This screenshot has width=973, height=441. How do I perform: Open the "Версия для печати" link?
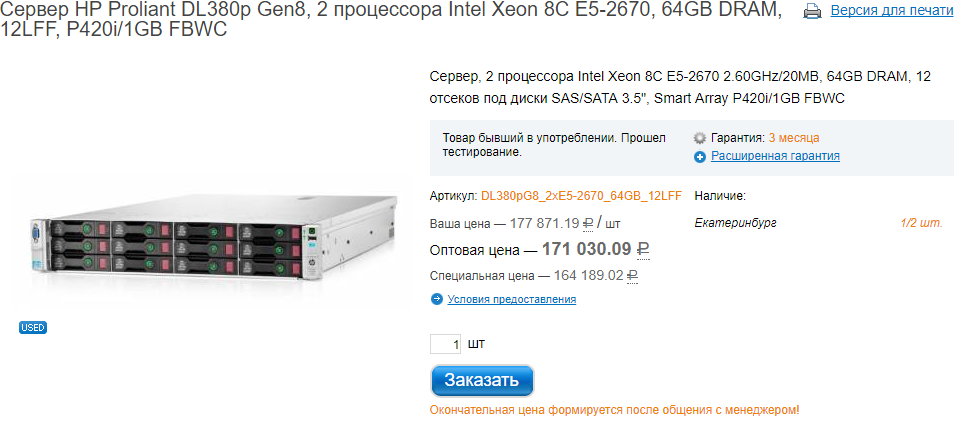coord(889,11)
